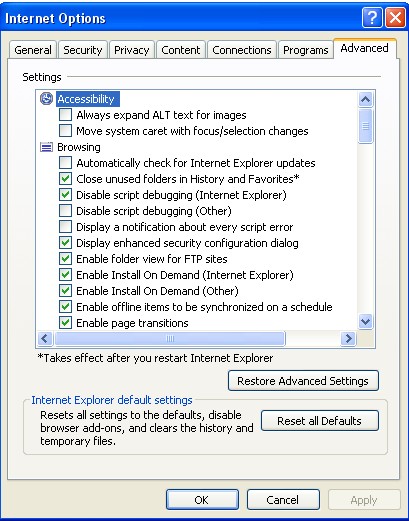Viewport: 409px width, 521px height.
Task: Select the Browsing tree heading
Action: coord(79,147)
